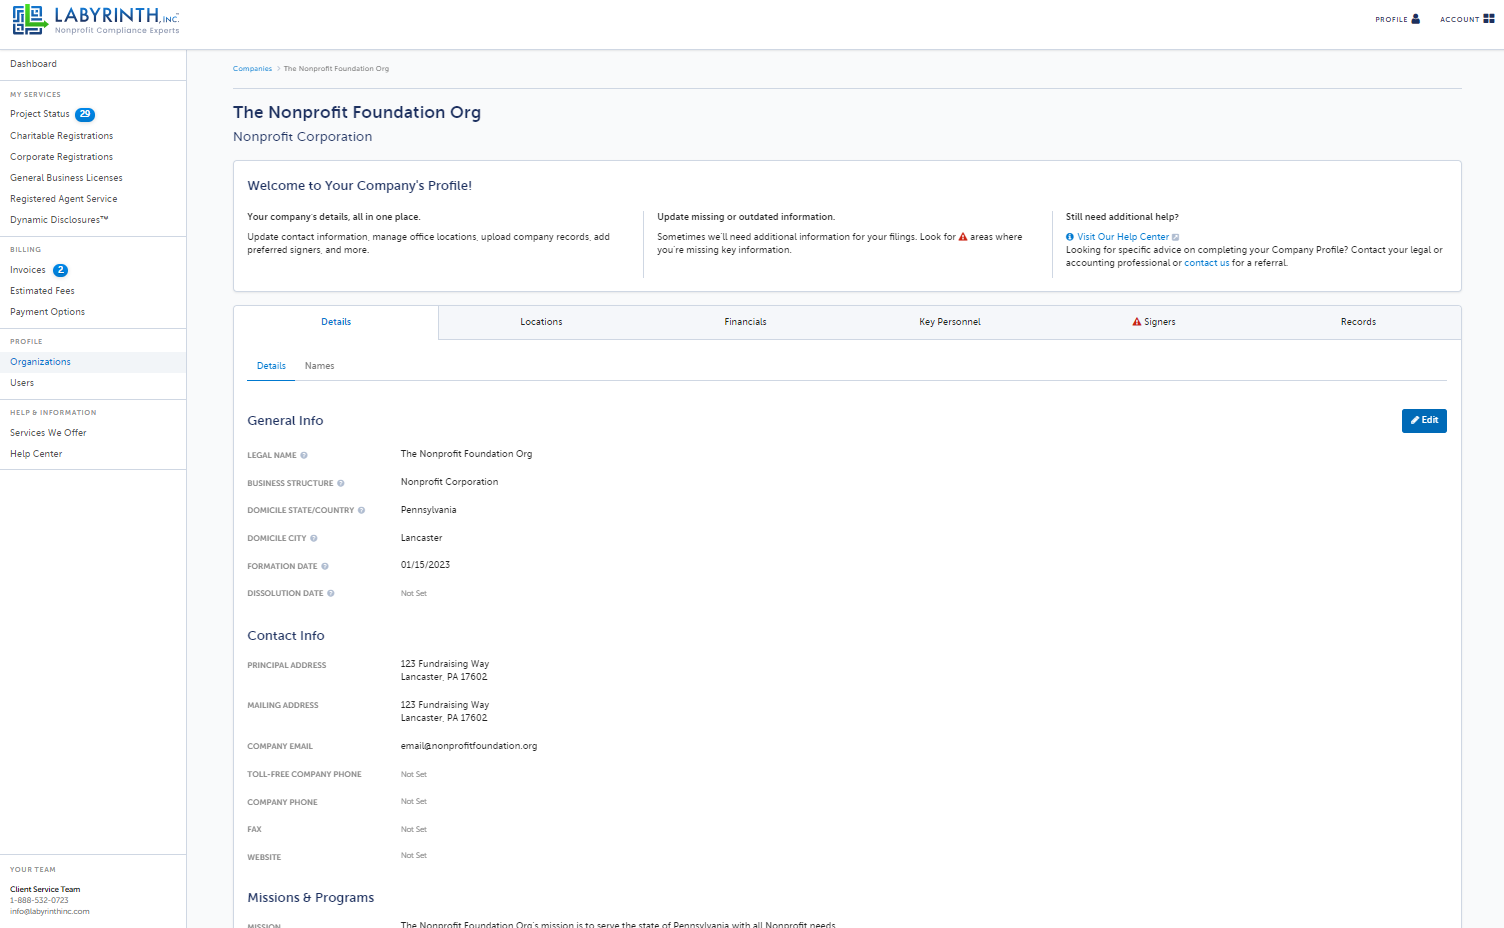Click the phone number 1-888-532-0723
Screen dimensions: 1504x928
pos(39,900)
